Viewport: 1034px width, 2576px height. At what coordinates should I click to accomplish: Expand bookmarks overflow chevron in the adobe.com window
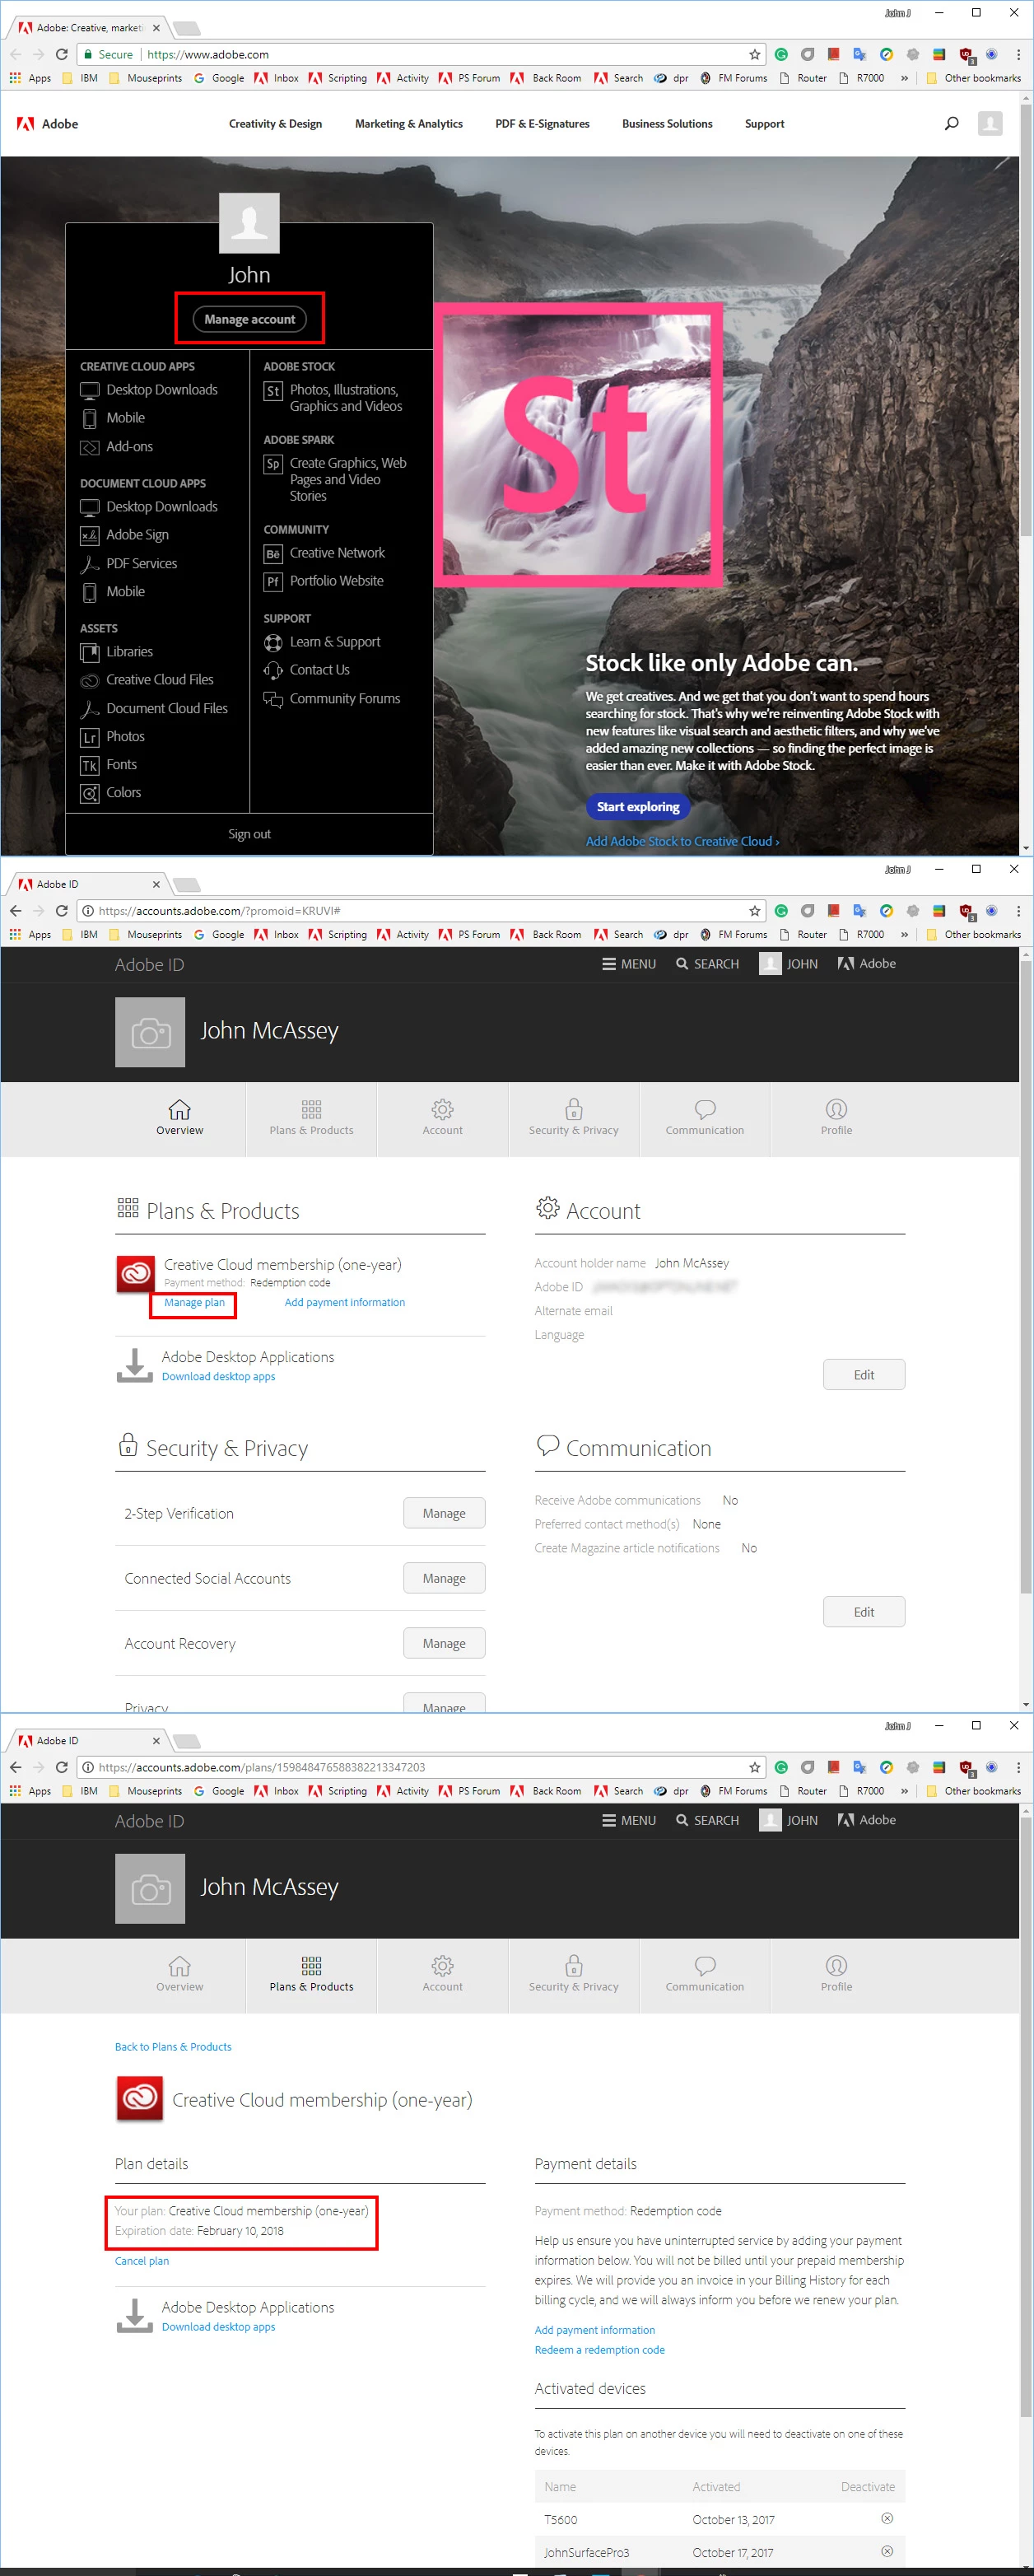[904, 78]
